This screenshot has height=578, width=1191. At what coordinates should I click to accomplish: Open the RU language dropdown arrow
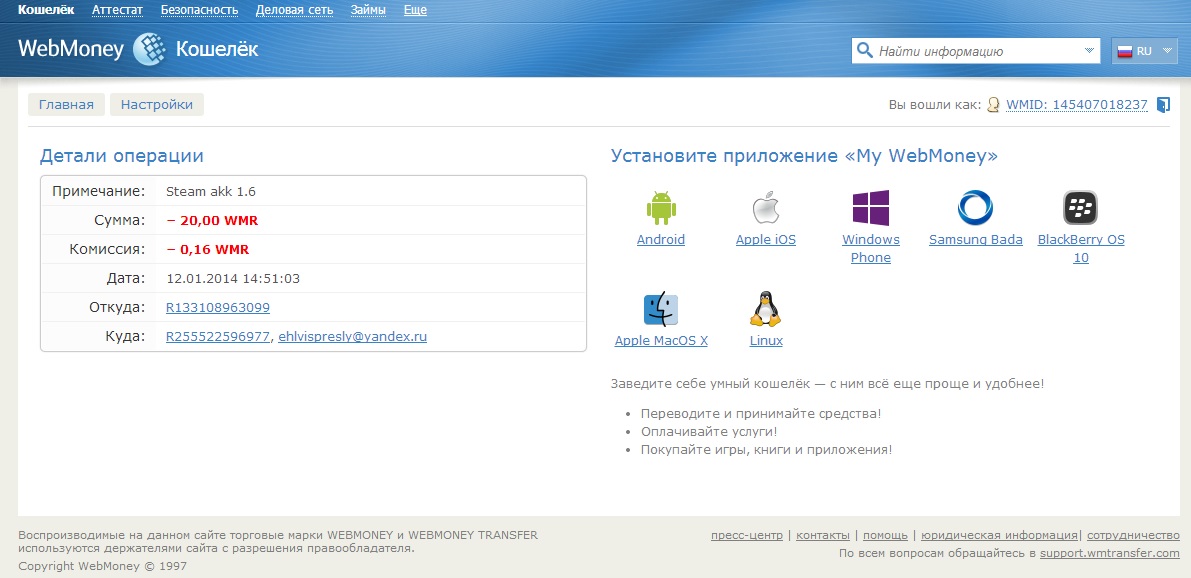point(1167,51)
